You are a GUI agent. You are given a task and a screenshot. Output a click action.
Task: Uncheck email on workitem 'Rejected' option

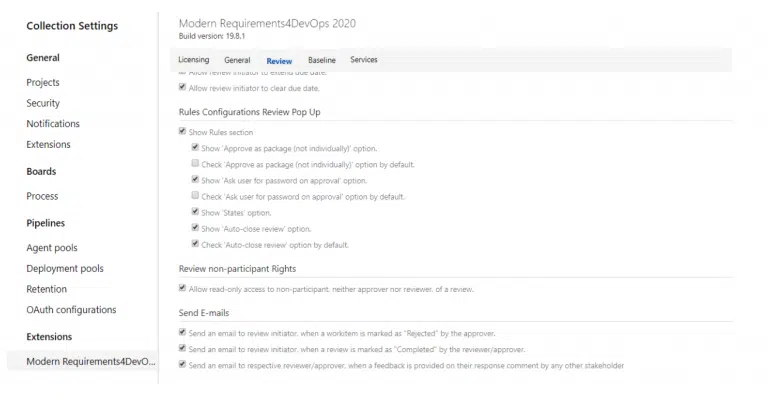(x=182, y=332)
